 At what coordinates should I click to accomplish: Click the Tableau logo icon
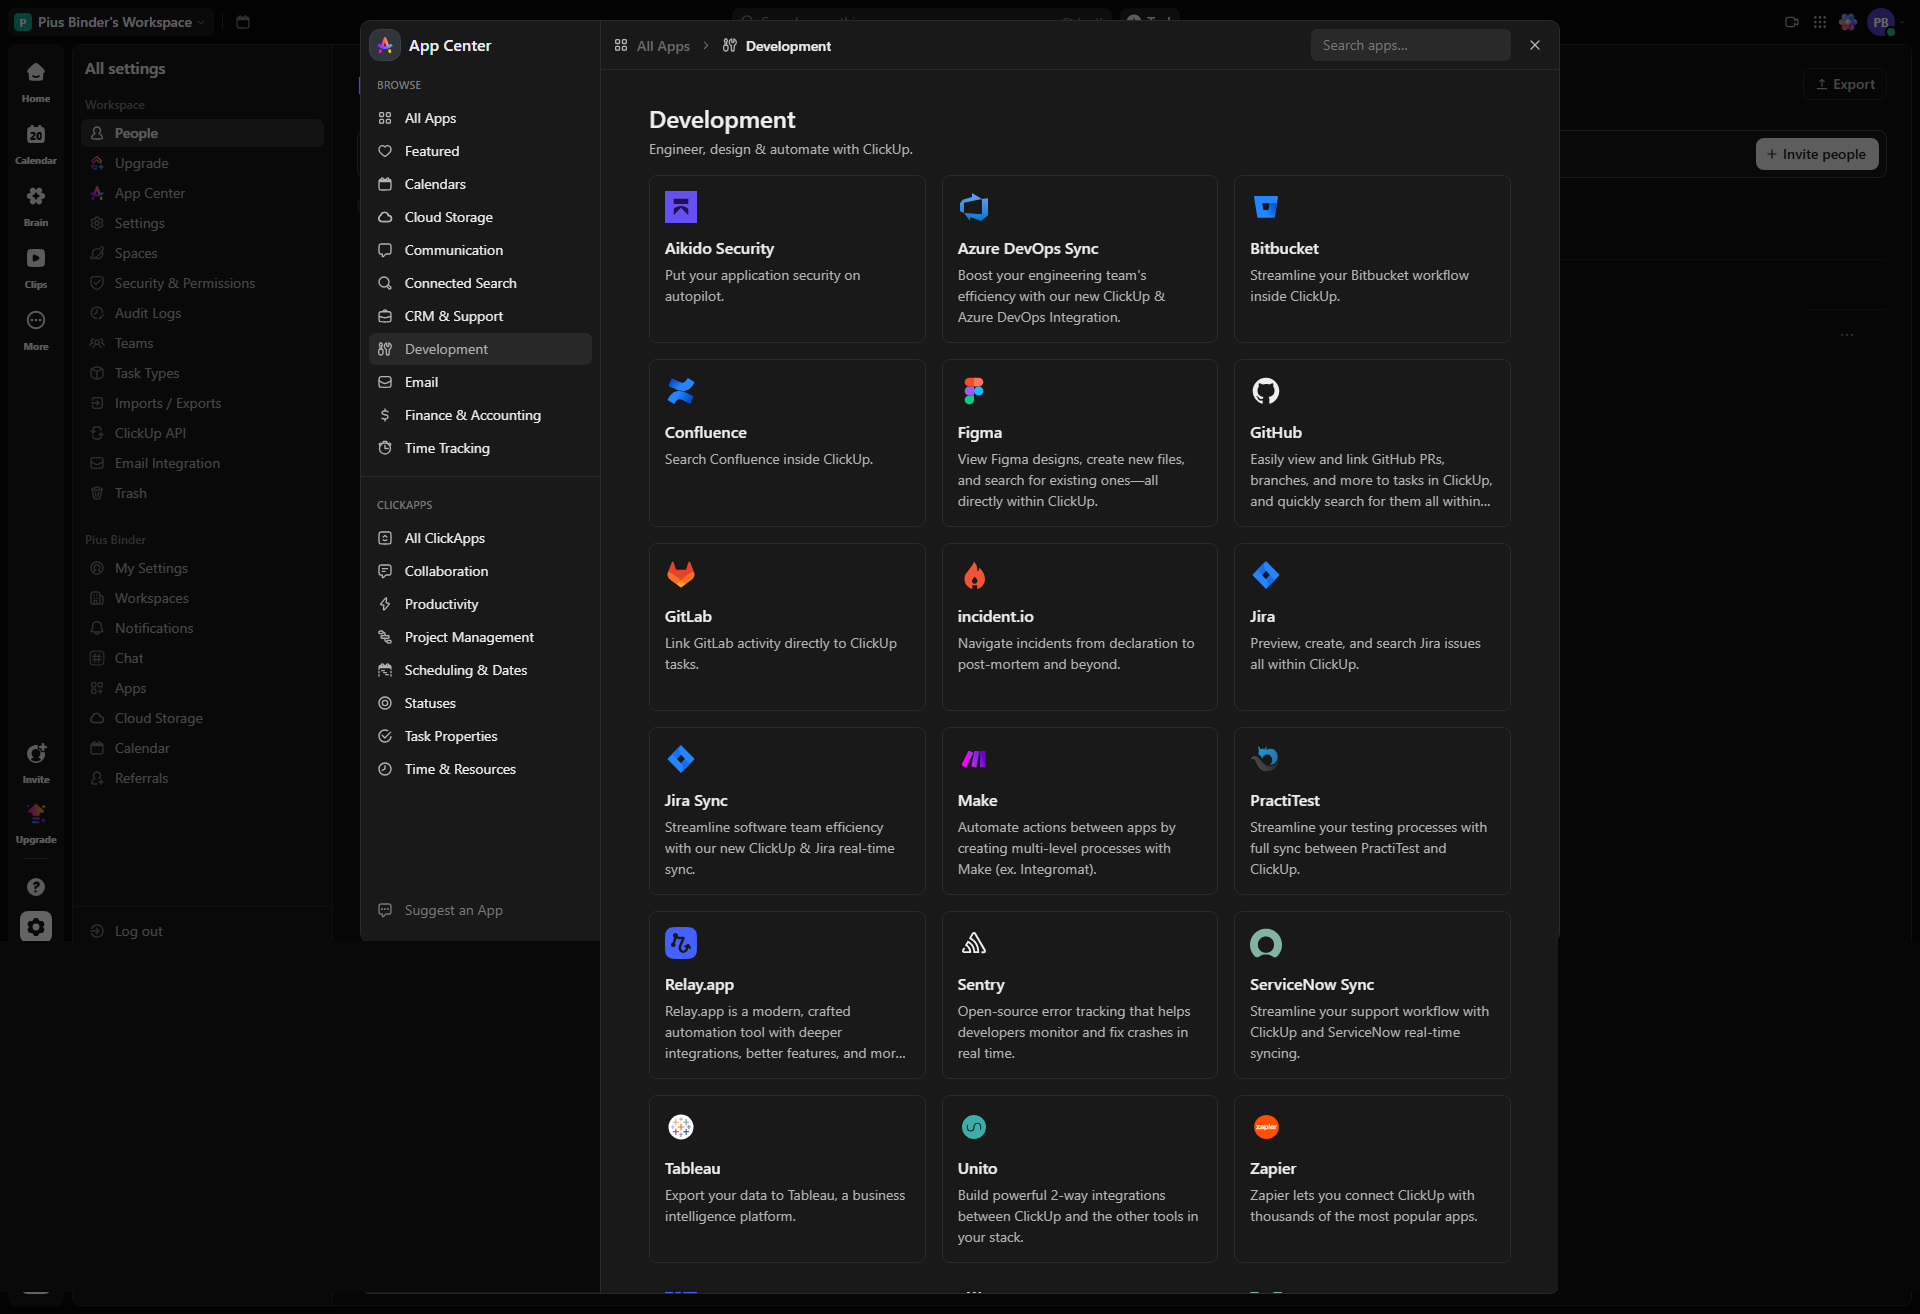(680, 1127)
